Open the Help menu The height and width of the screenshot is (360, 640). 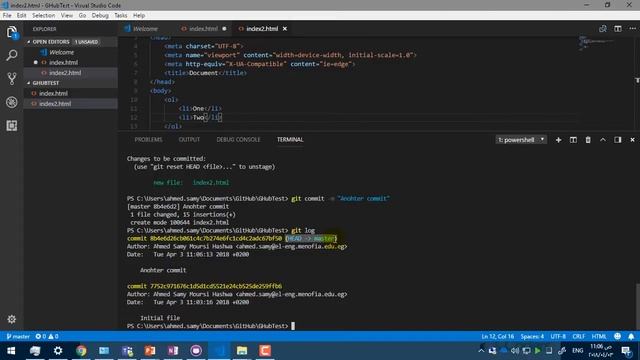pyautogui.click(x=139, y=16)
